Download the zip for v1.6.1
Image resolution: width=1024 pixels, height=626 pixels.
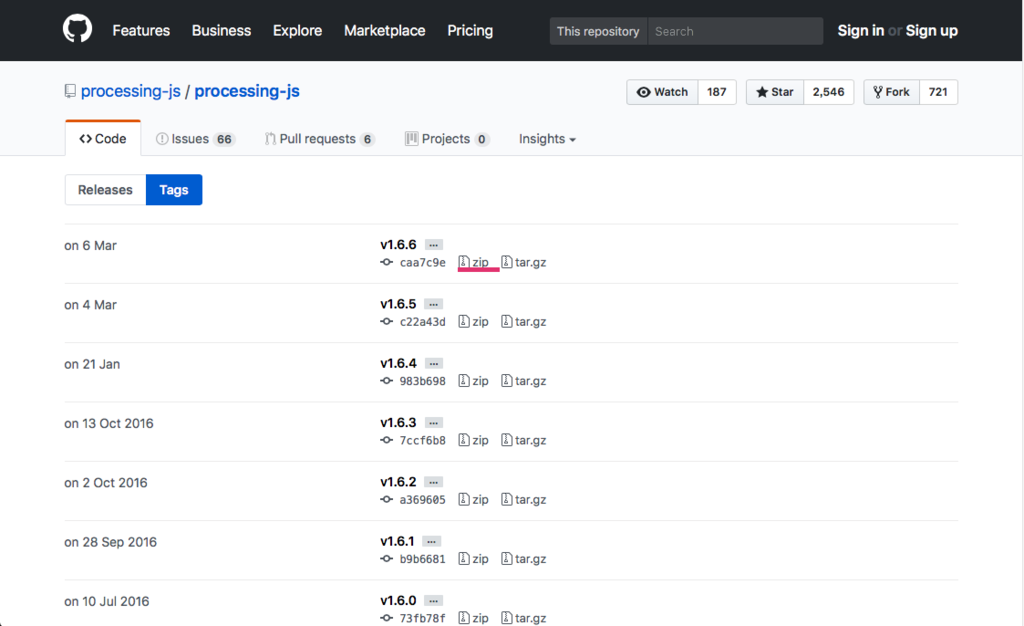473,559
